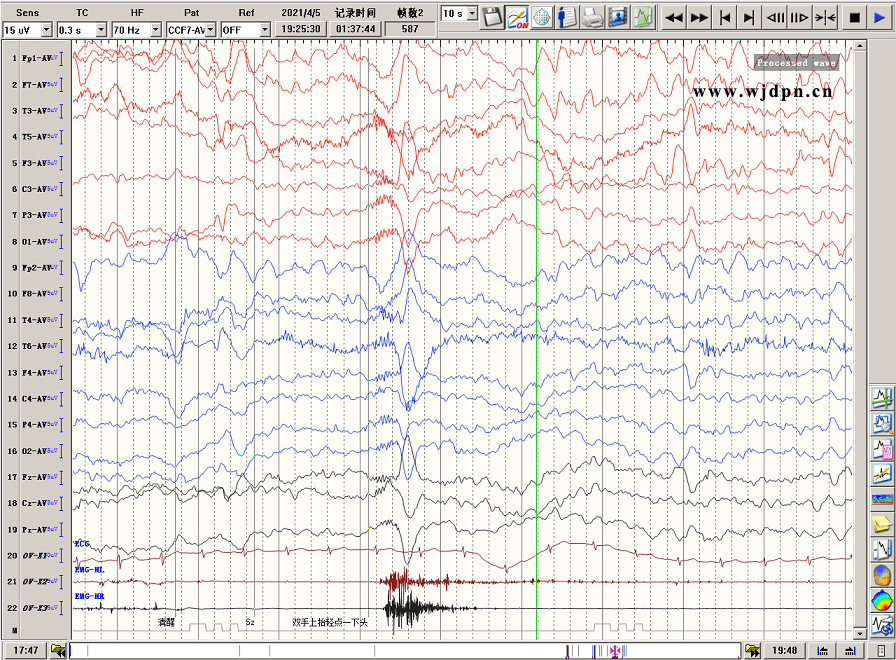Click the waveform analysis icon at bottom right
Image resolution: width=896 pixels, height=660 pixels.
[x=882, y=626]
